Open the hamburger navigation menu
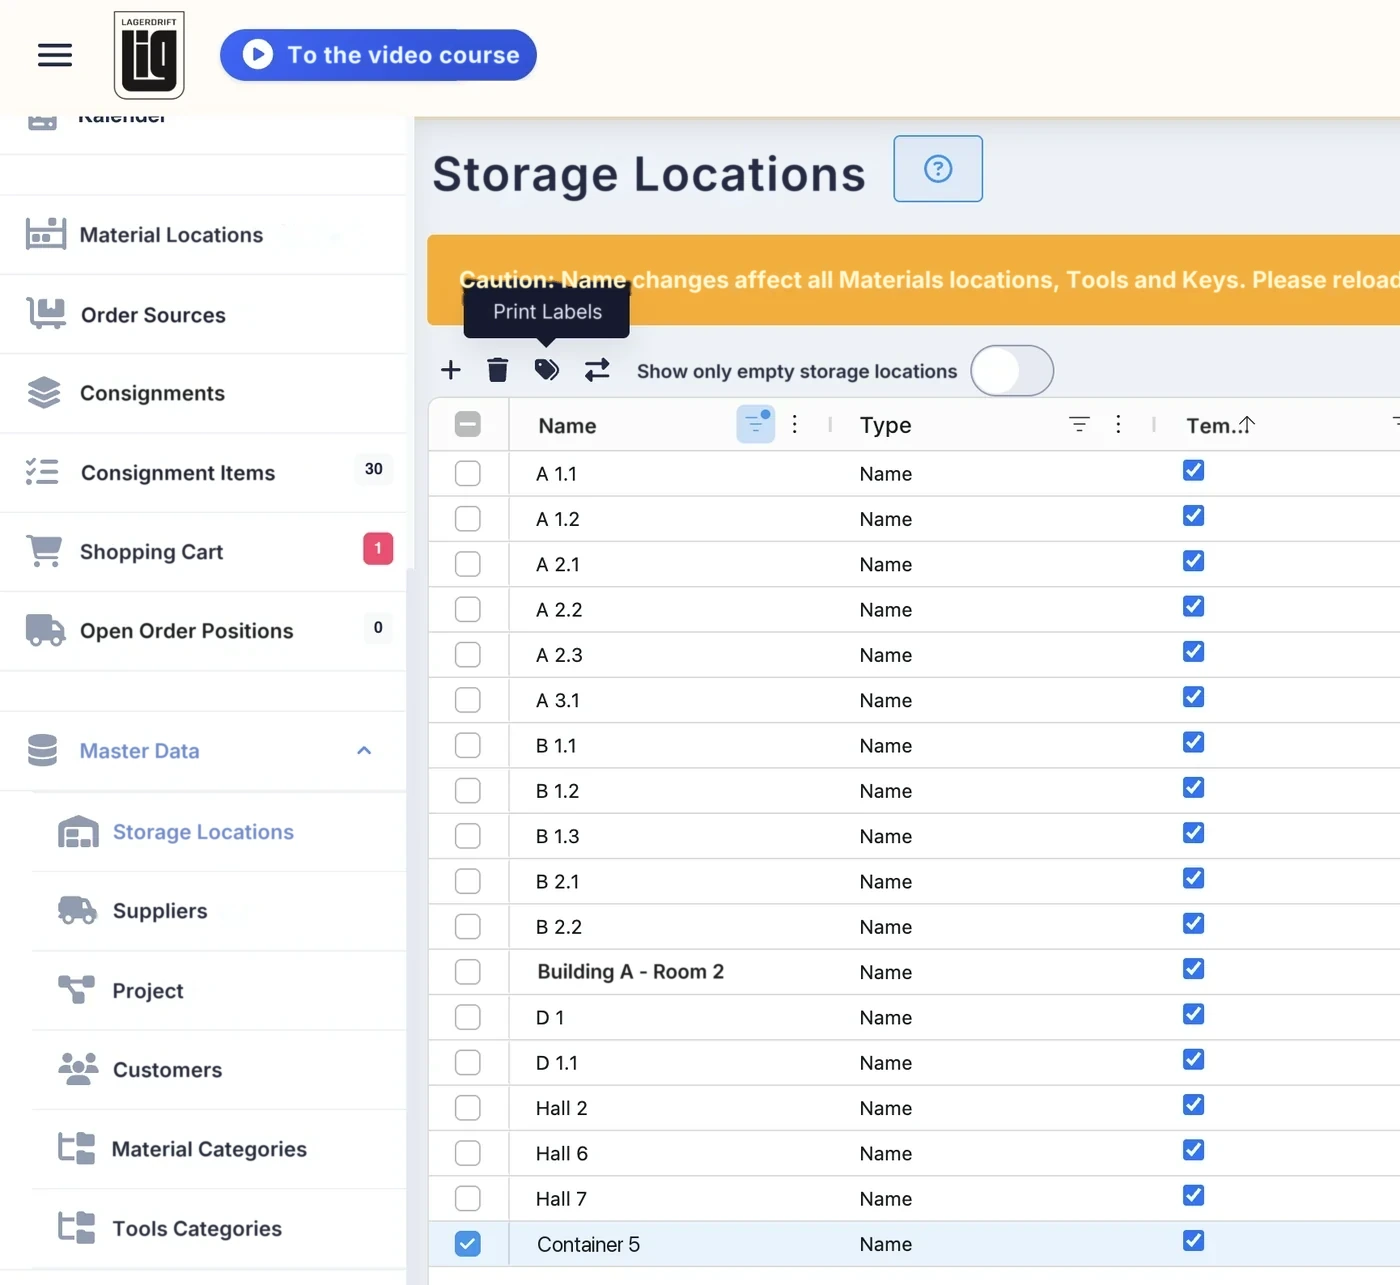Screen dimensions: 1400x1285 coord(55,55)
